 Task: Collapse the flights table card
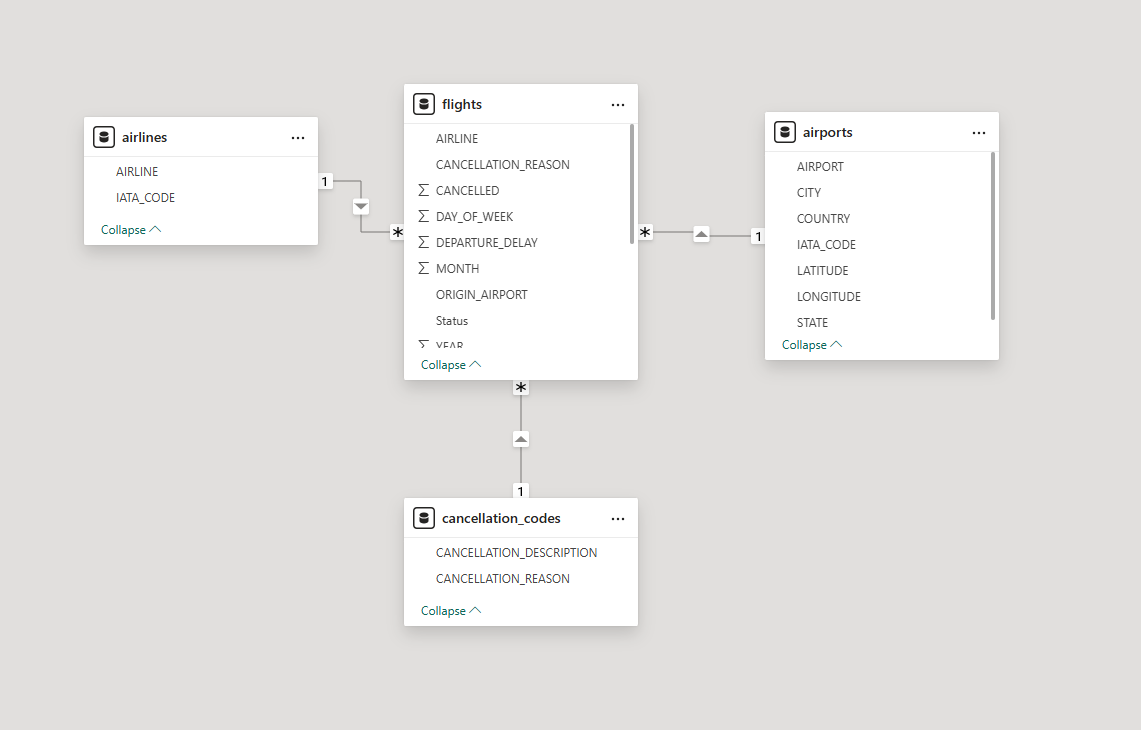pos(451,365)
